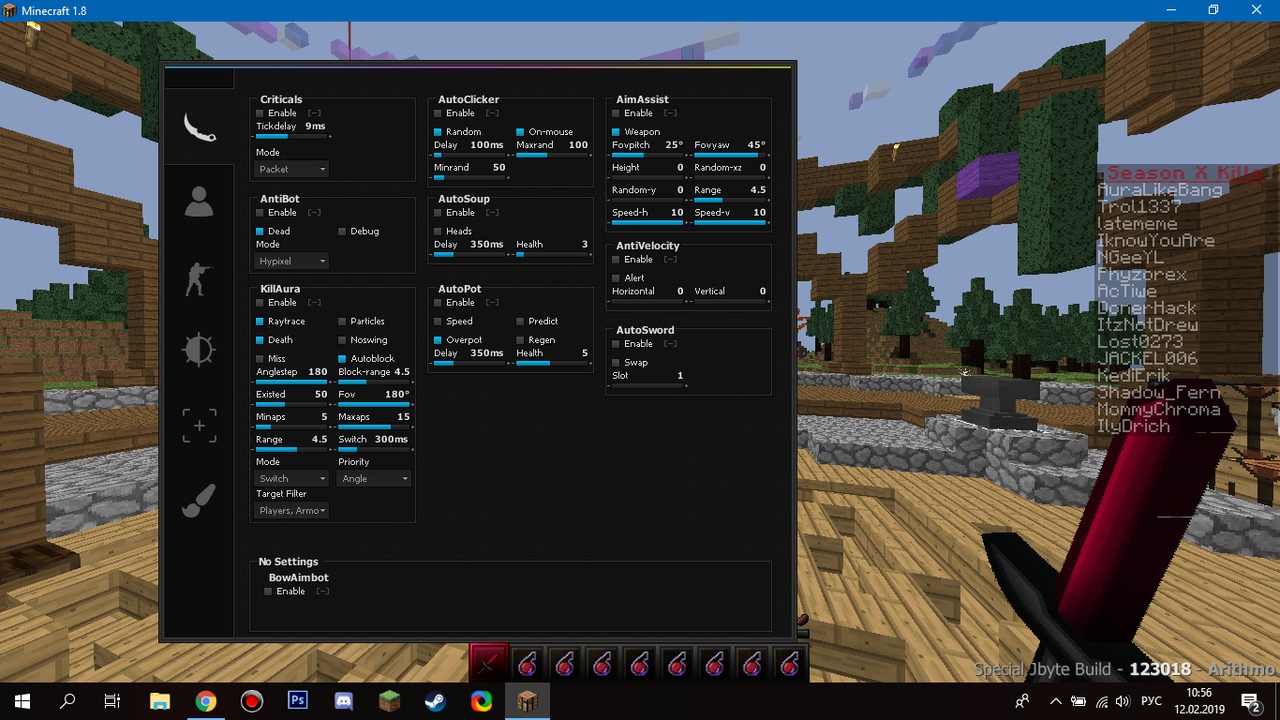Image resolution: width=1280 pixels, height=720 pixels.
Task: Toggle the Weapon checkbox in AimAssist
Action: point(616,132)
